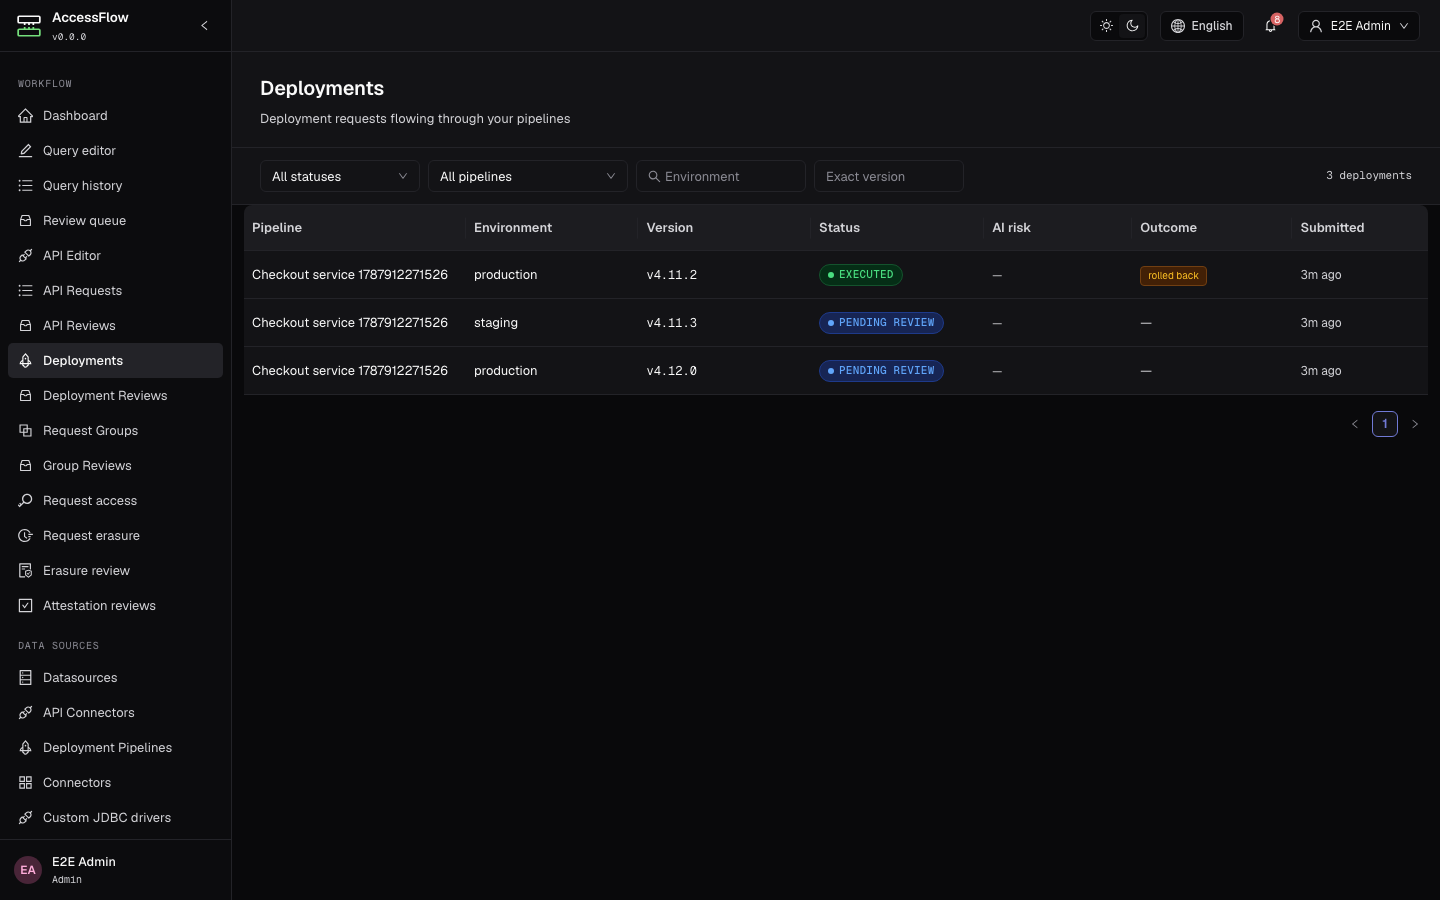Click the Custom JDBC drivers icon
This screenshot has width=1440, height=900.
click(26, 818)
